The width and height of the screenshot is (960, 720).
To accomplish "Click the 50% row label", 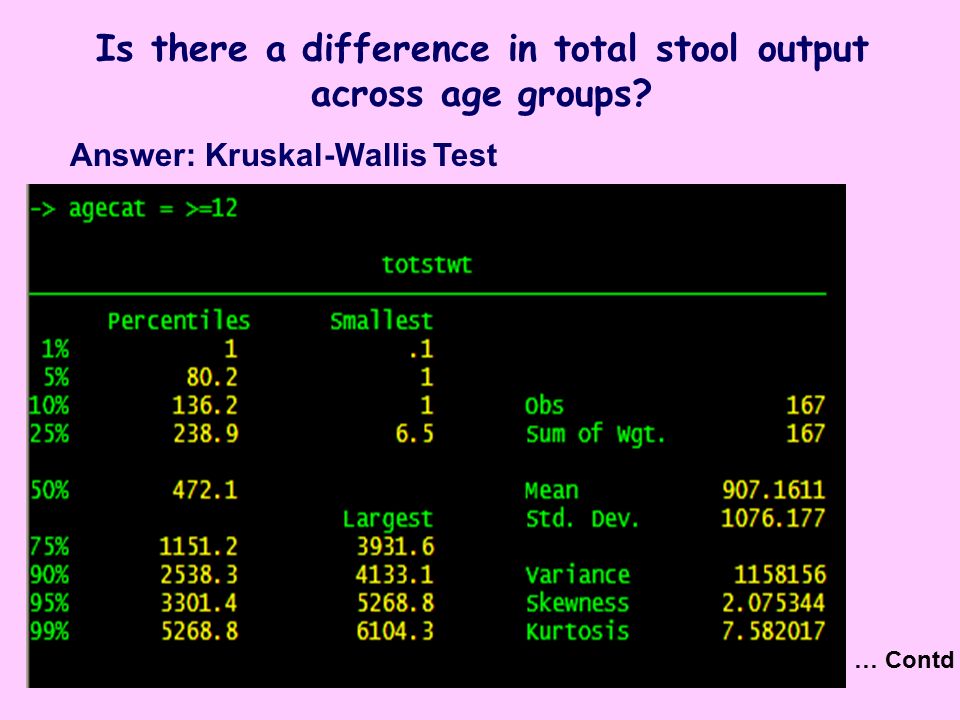I will click(x=50, y=490).
